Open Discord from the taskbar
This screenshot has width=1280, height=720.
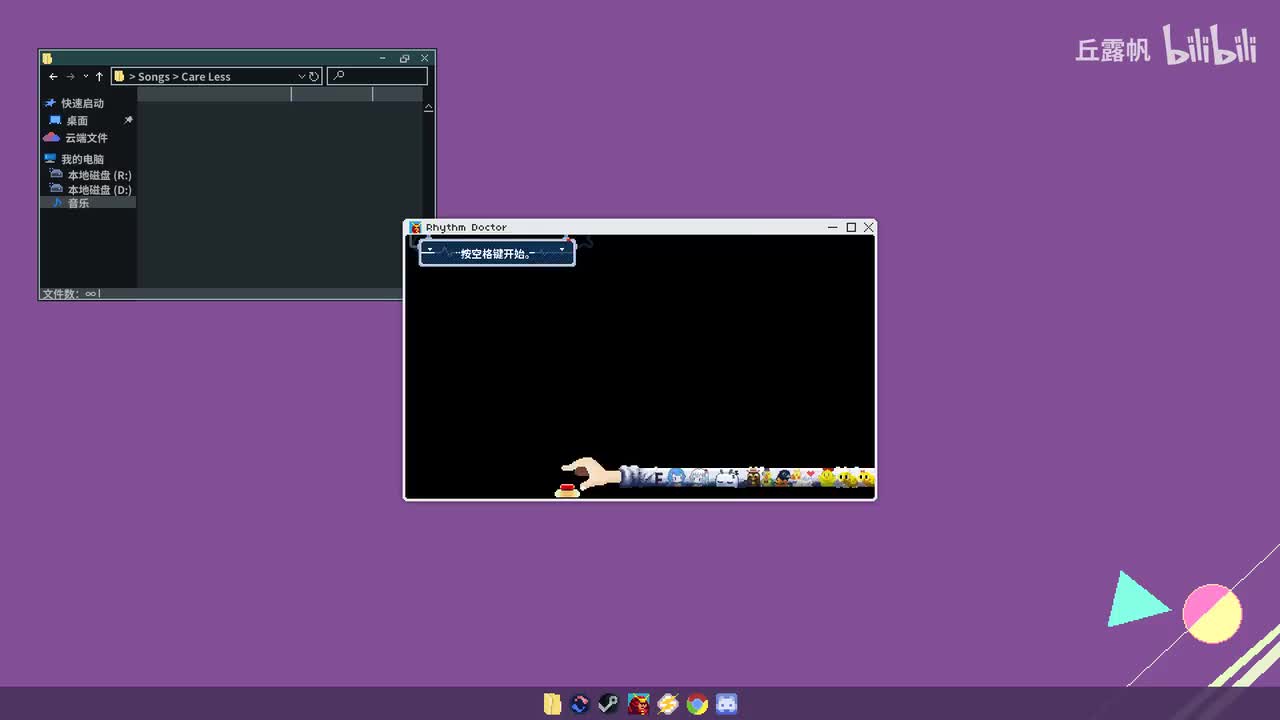tap(727, 704)
